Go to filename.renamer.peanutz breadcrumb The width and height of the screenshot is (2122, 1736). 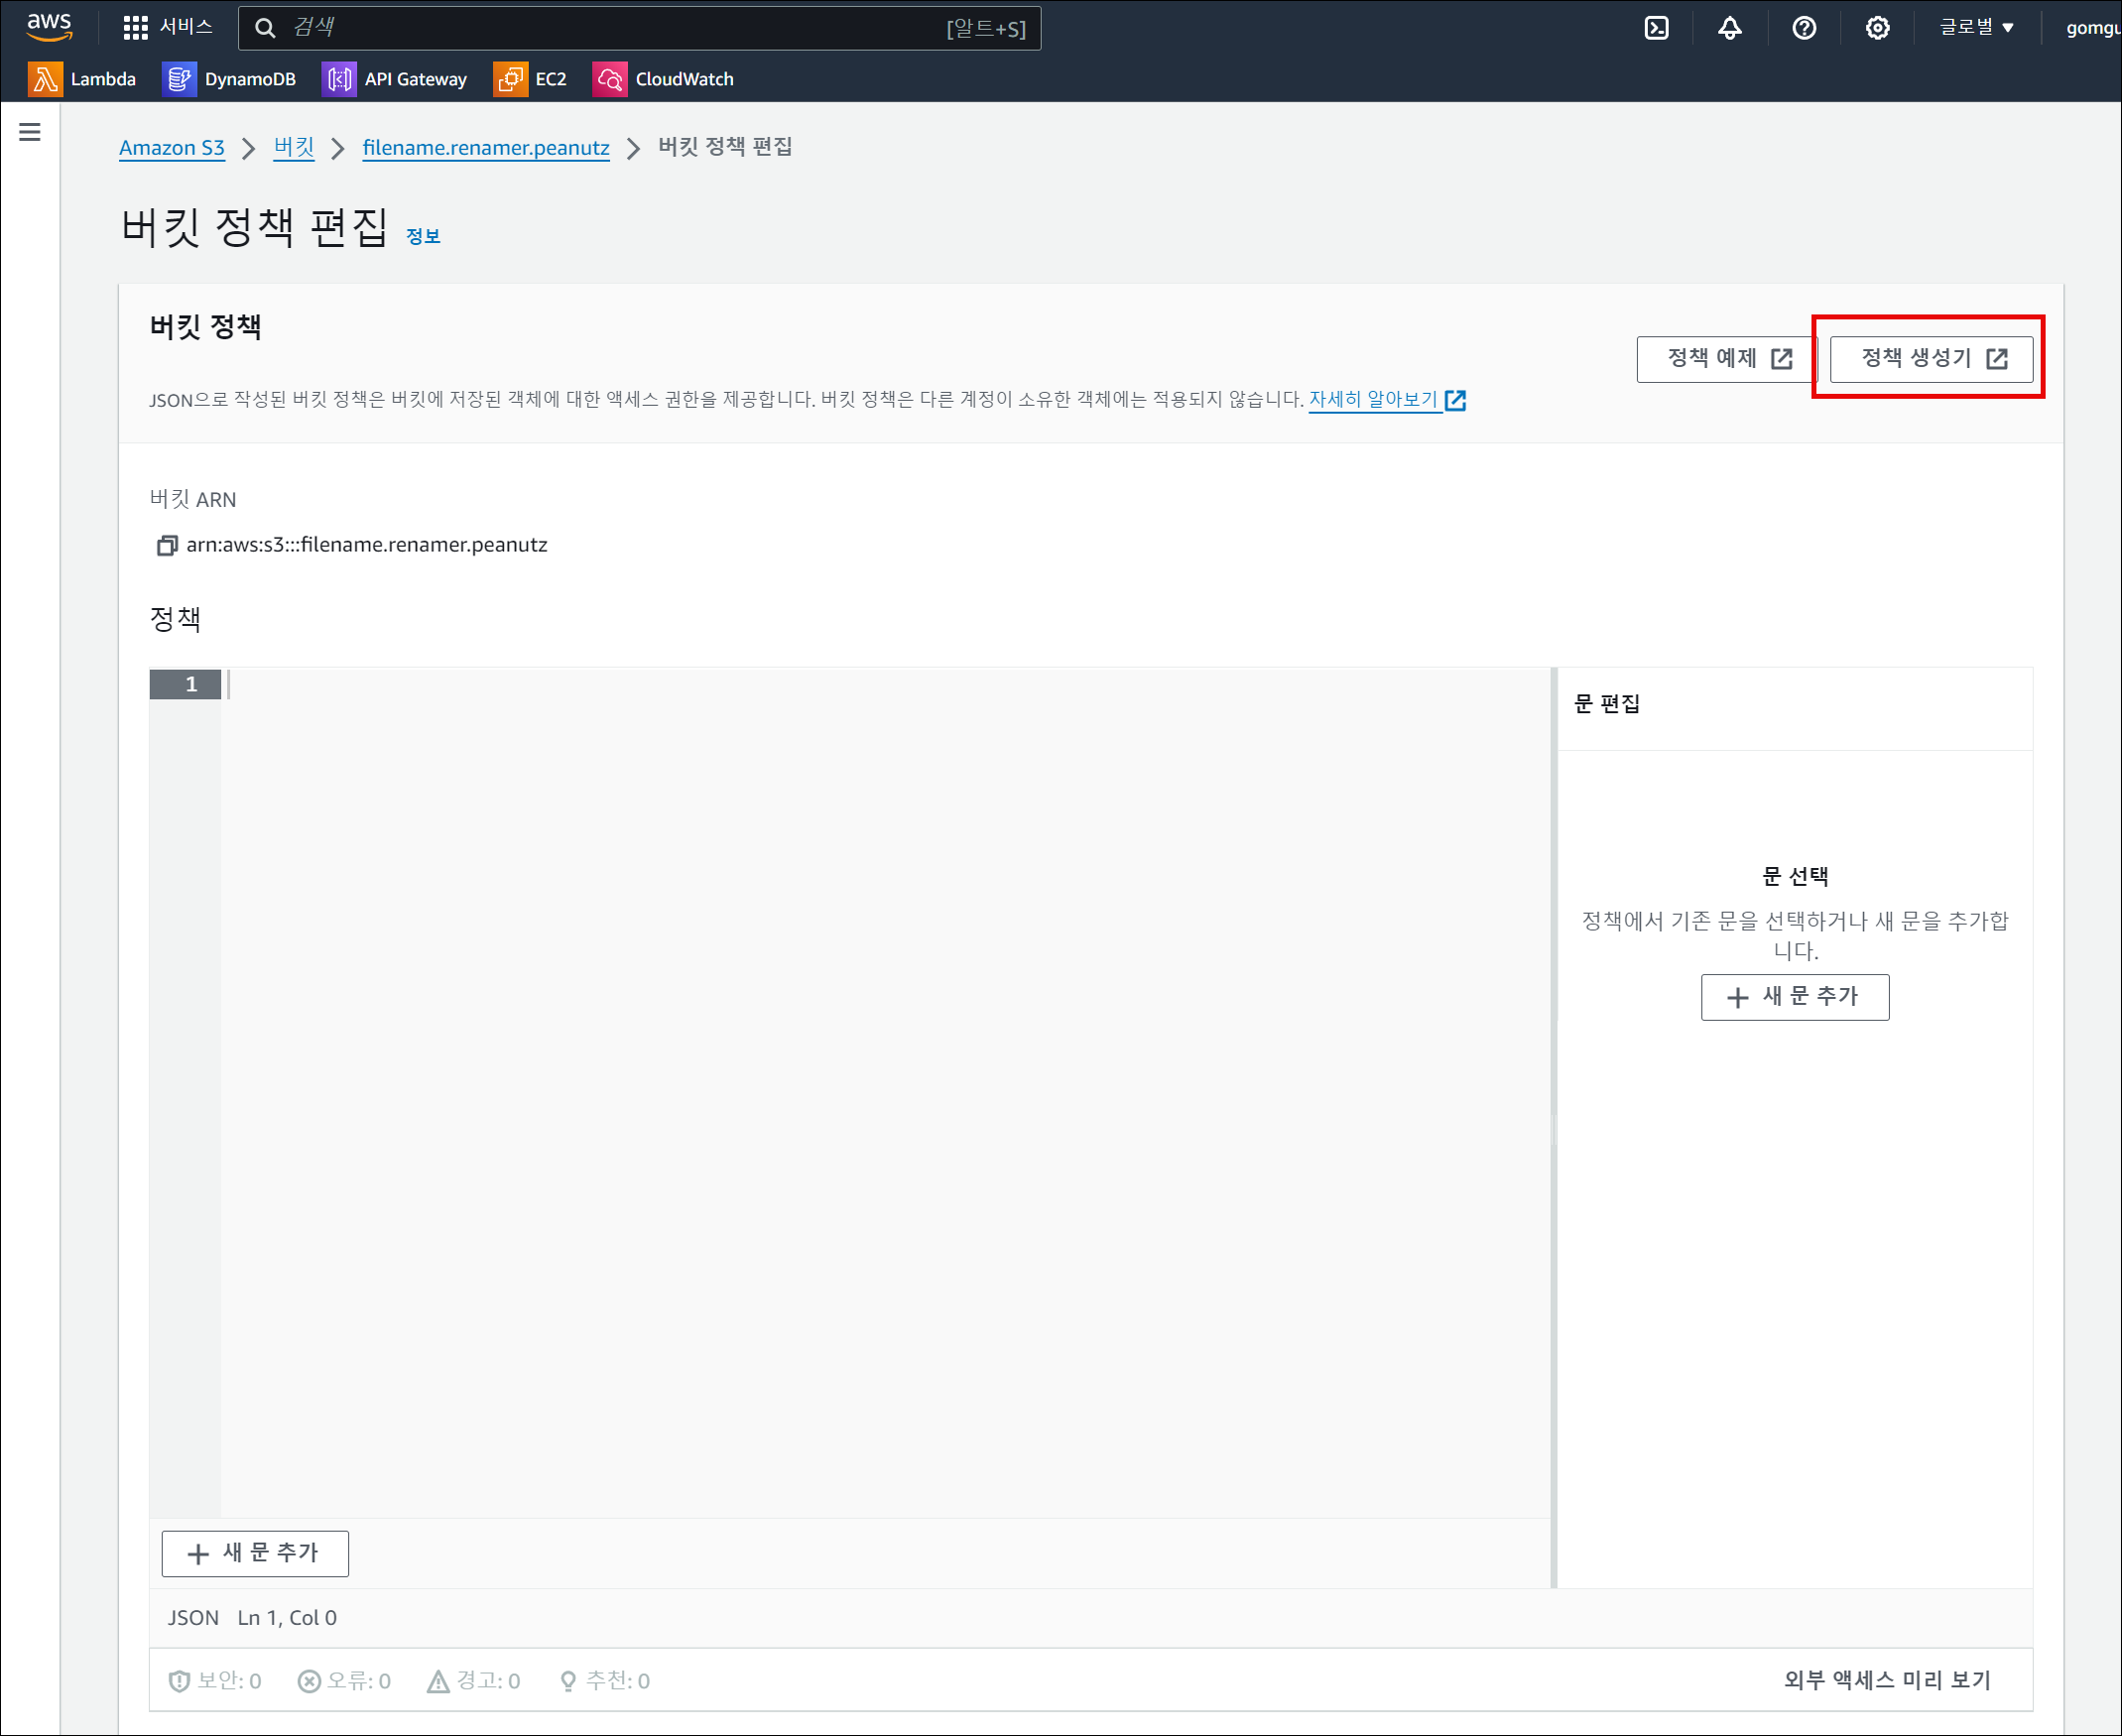tap(486, 148)
